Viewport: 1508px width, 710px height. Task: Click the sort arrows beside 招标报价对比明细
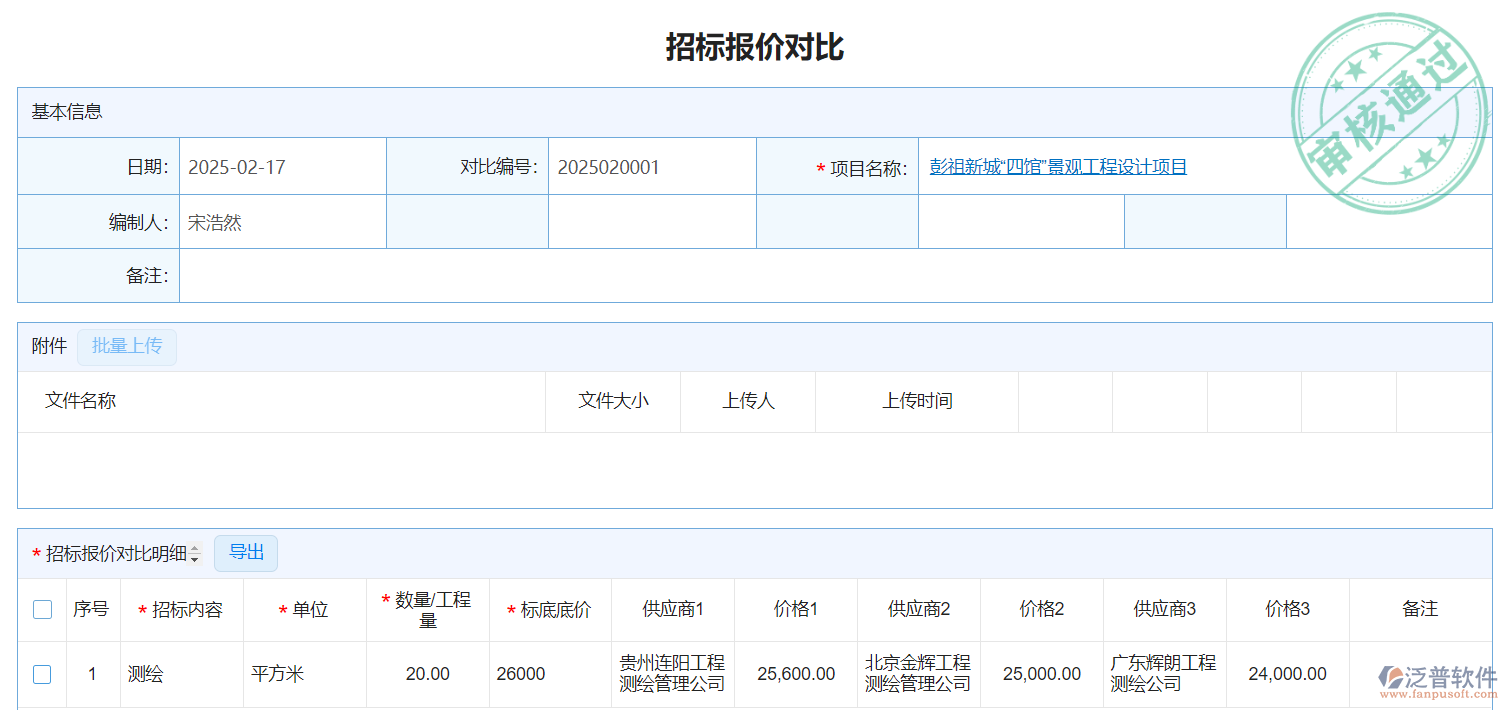tap(195, 553)
